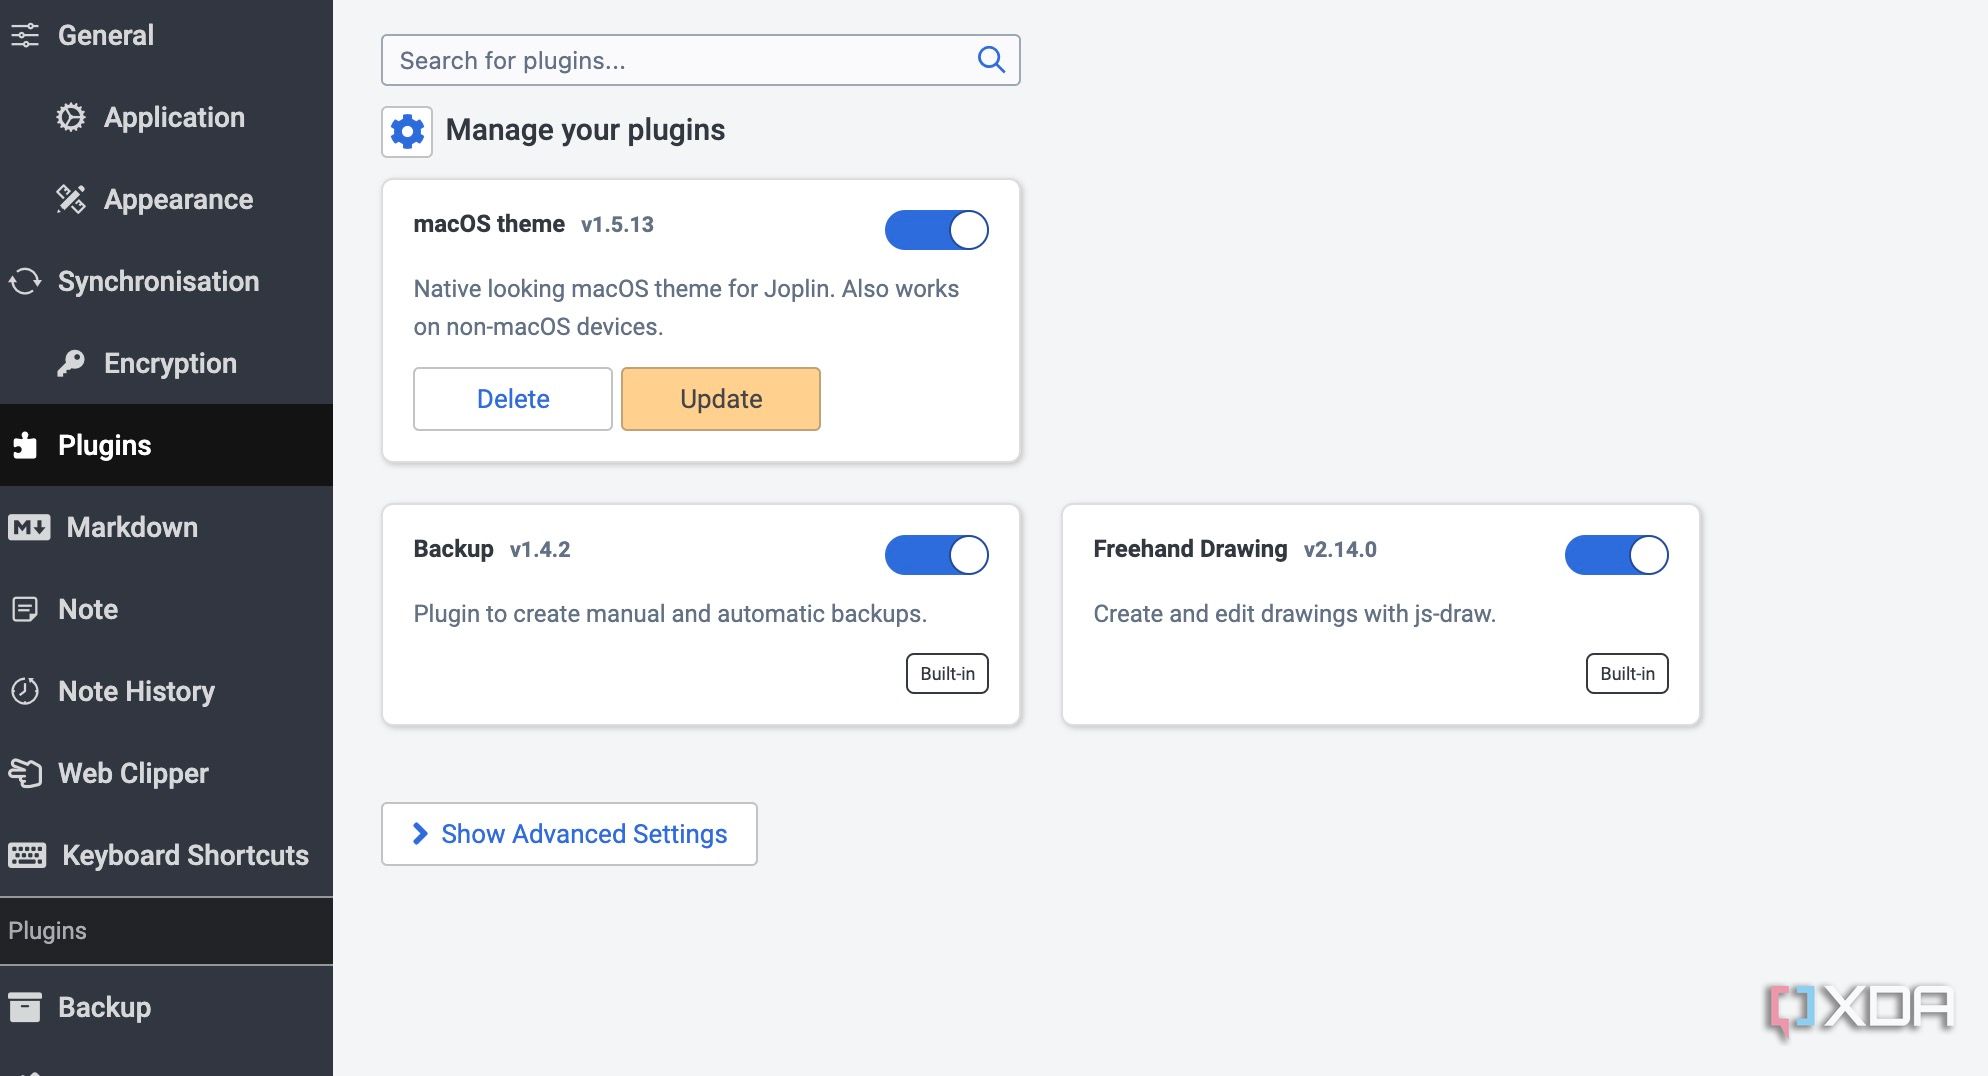
Task: Click the Freehand Drawing plugin title
Action: [x=1190, y=549]
